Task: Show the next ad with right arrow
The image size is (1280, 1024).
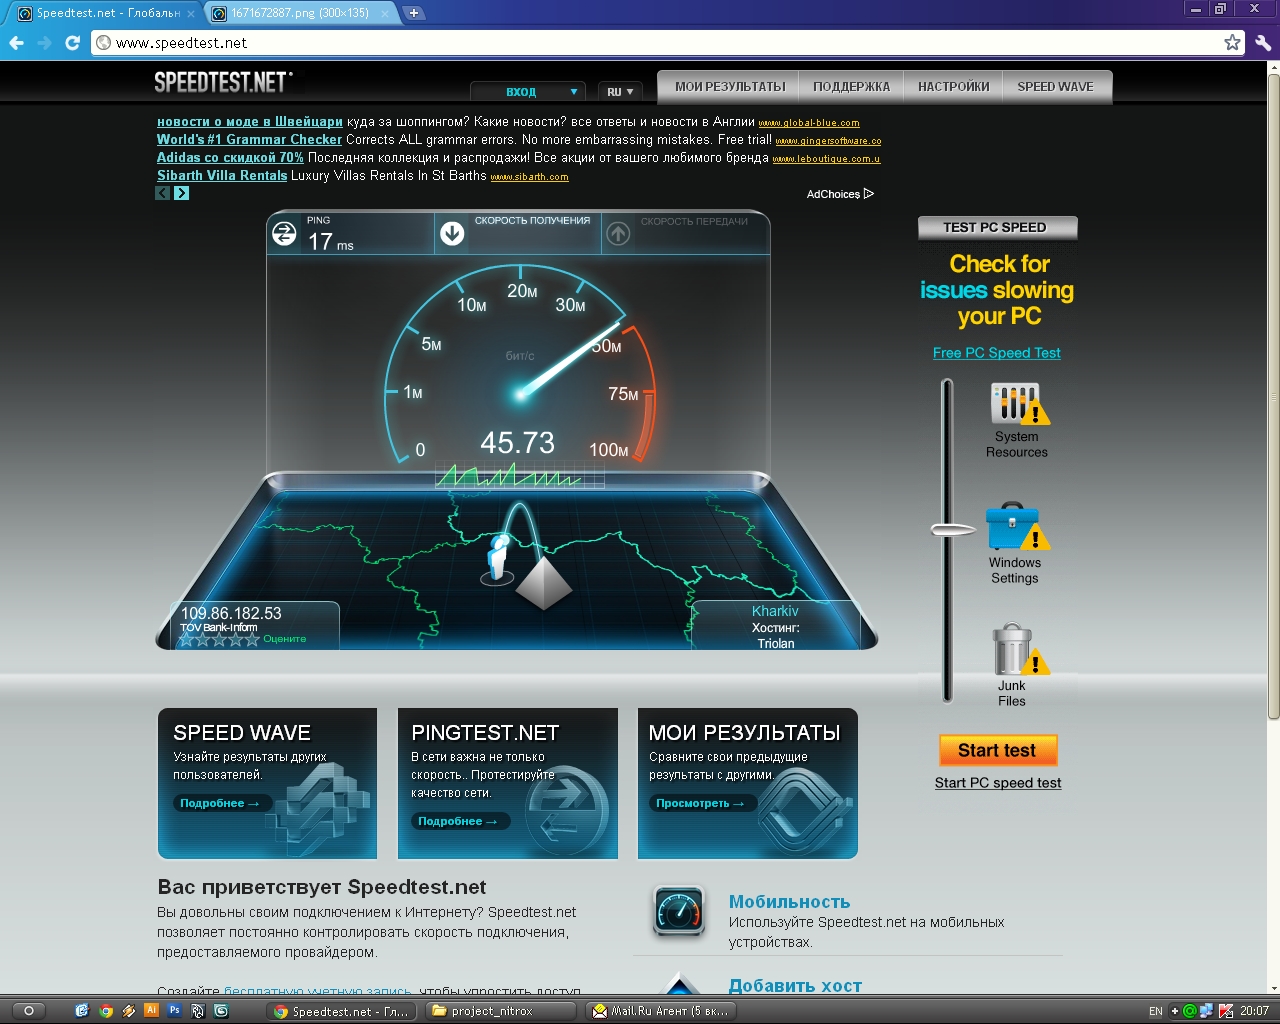Action: click(x=181, y=193)
